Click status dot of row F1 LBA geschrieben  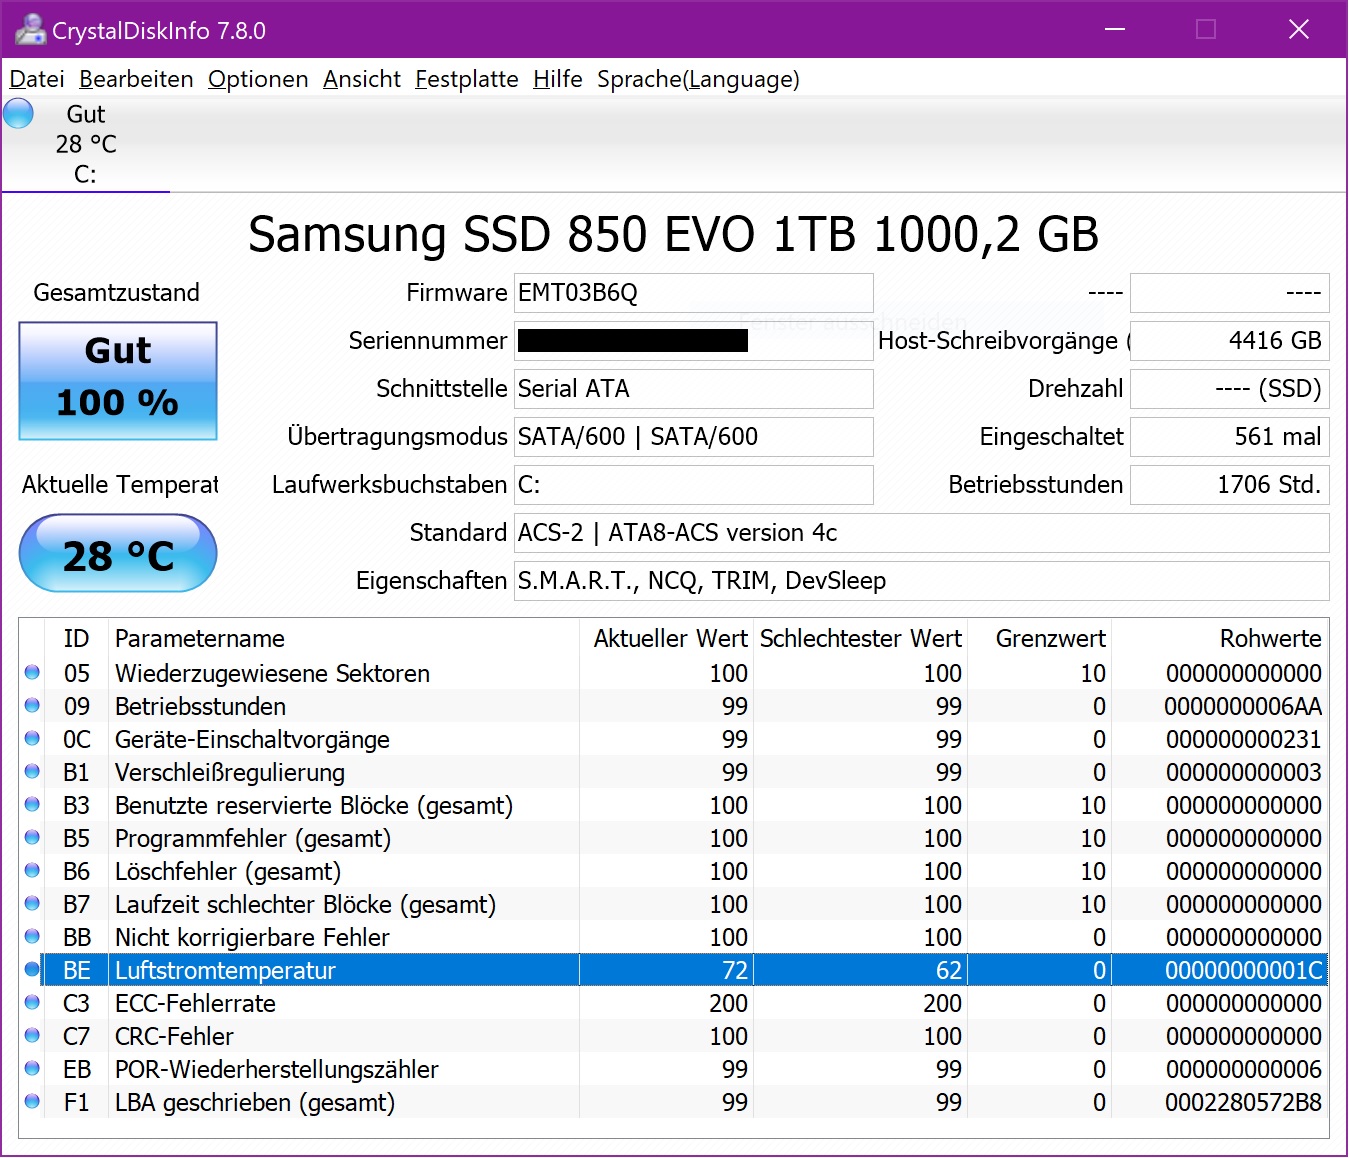(32, 1102)
